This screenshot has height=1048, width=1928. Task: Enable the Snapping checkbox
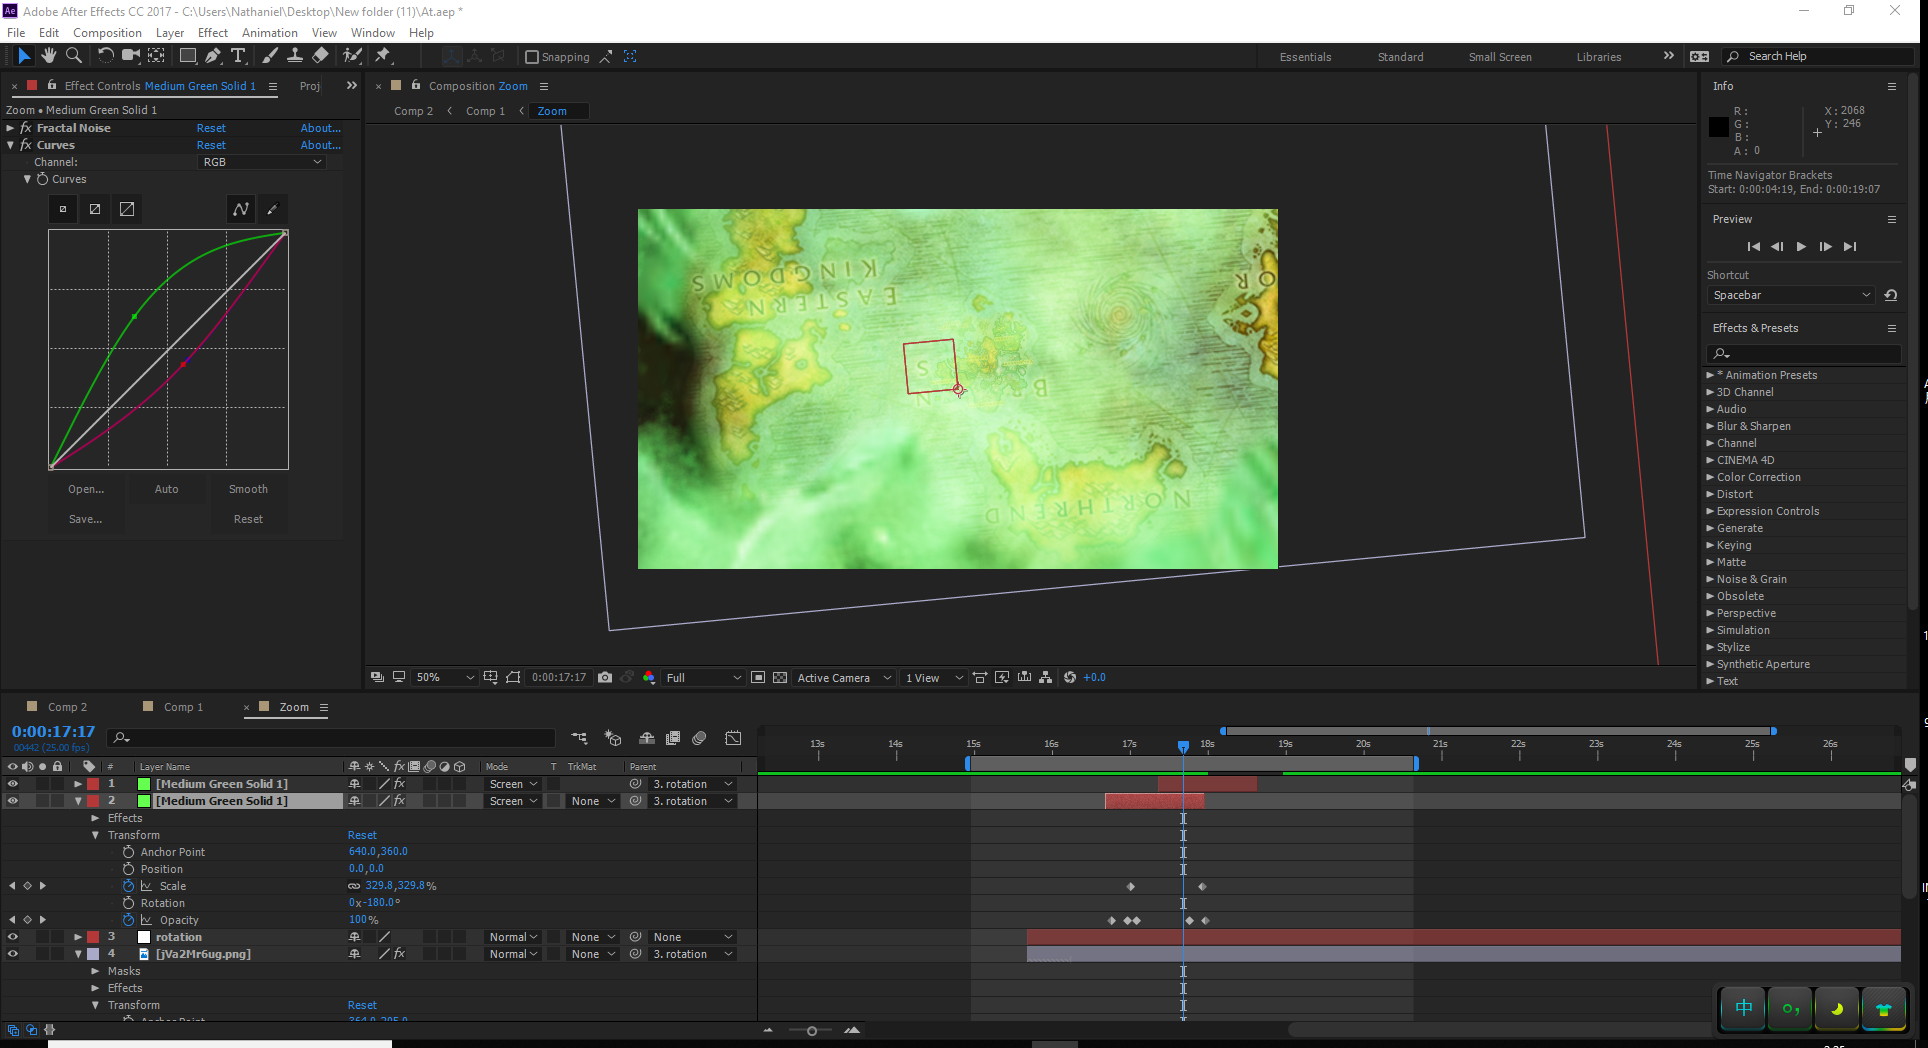point(532,57)
